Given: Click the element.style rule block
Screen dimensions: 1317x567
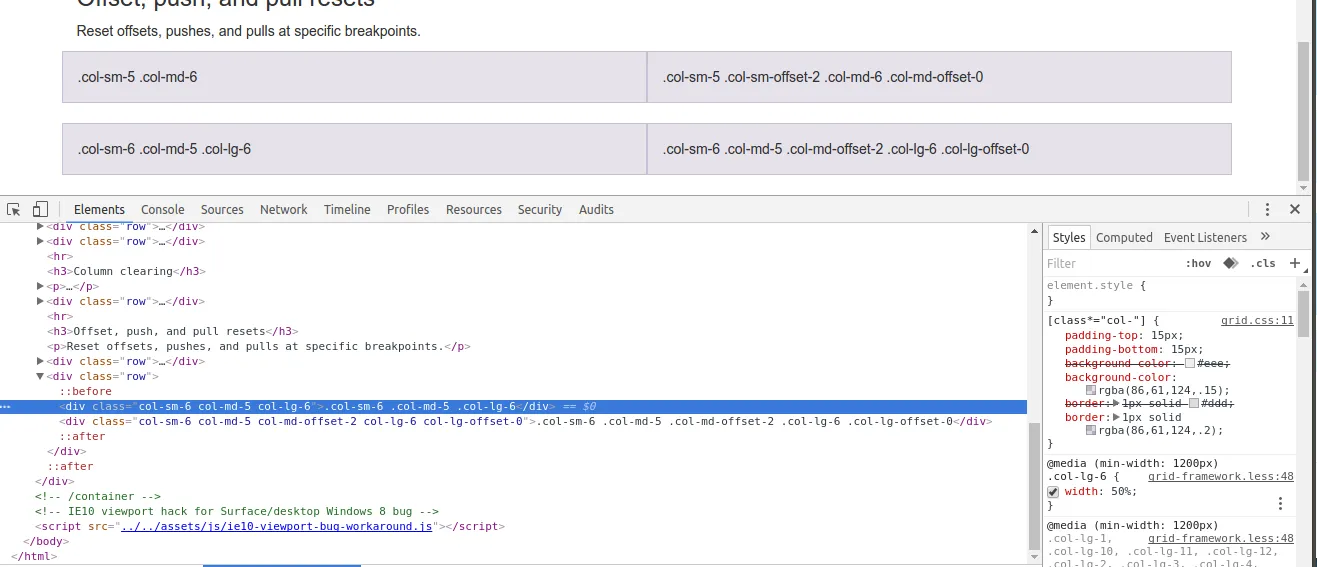Looking at the screenshot, I should click(x=1170, y=292).
